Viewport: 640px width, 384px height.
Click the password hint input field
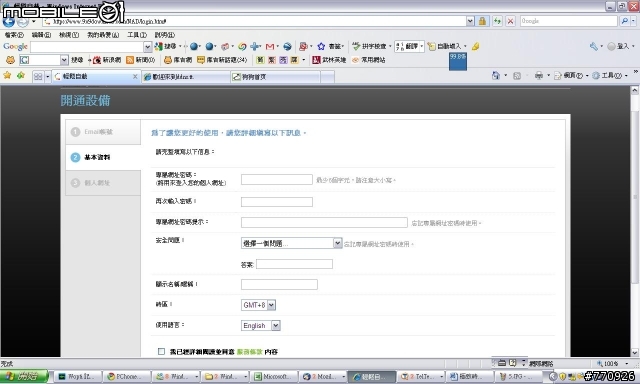324,222
